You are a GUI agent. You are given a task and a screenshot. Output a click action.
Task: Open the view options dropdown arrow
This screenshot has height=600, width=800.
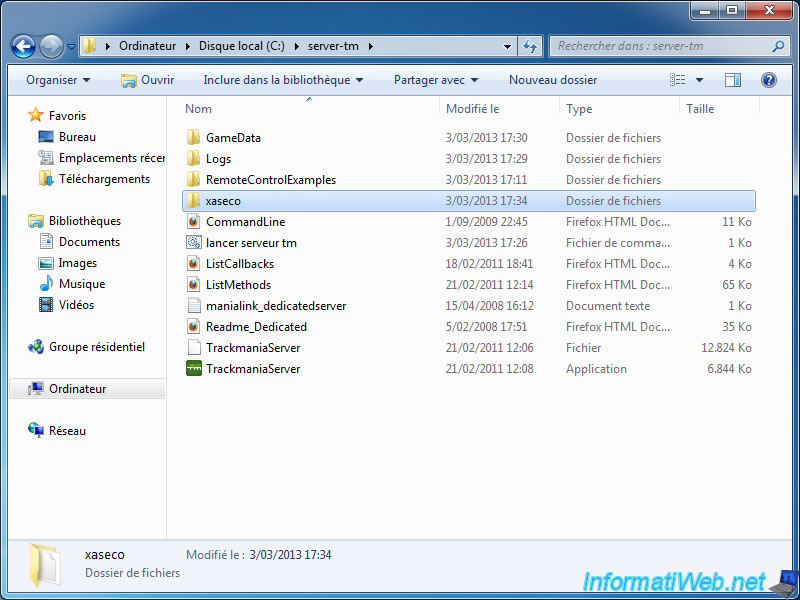(699, 80)
